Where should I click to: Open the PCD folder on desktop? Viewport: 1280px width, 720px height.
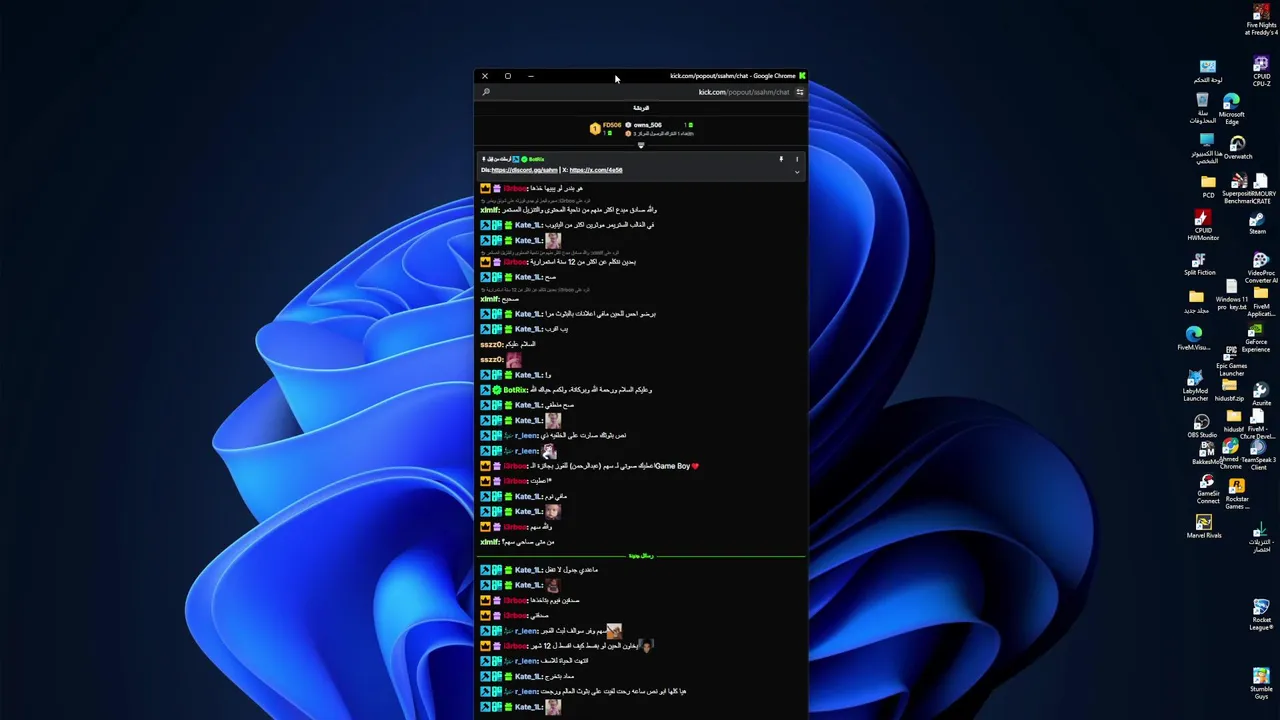click(1208, 187)
